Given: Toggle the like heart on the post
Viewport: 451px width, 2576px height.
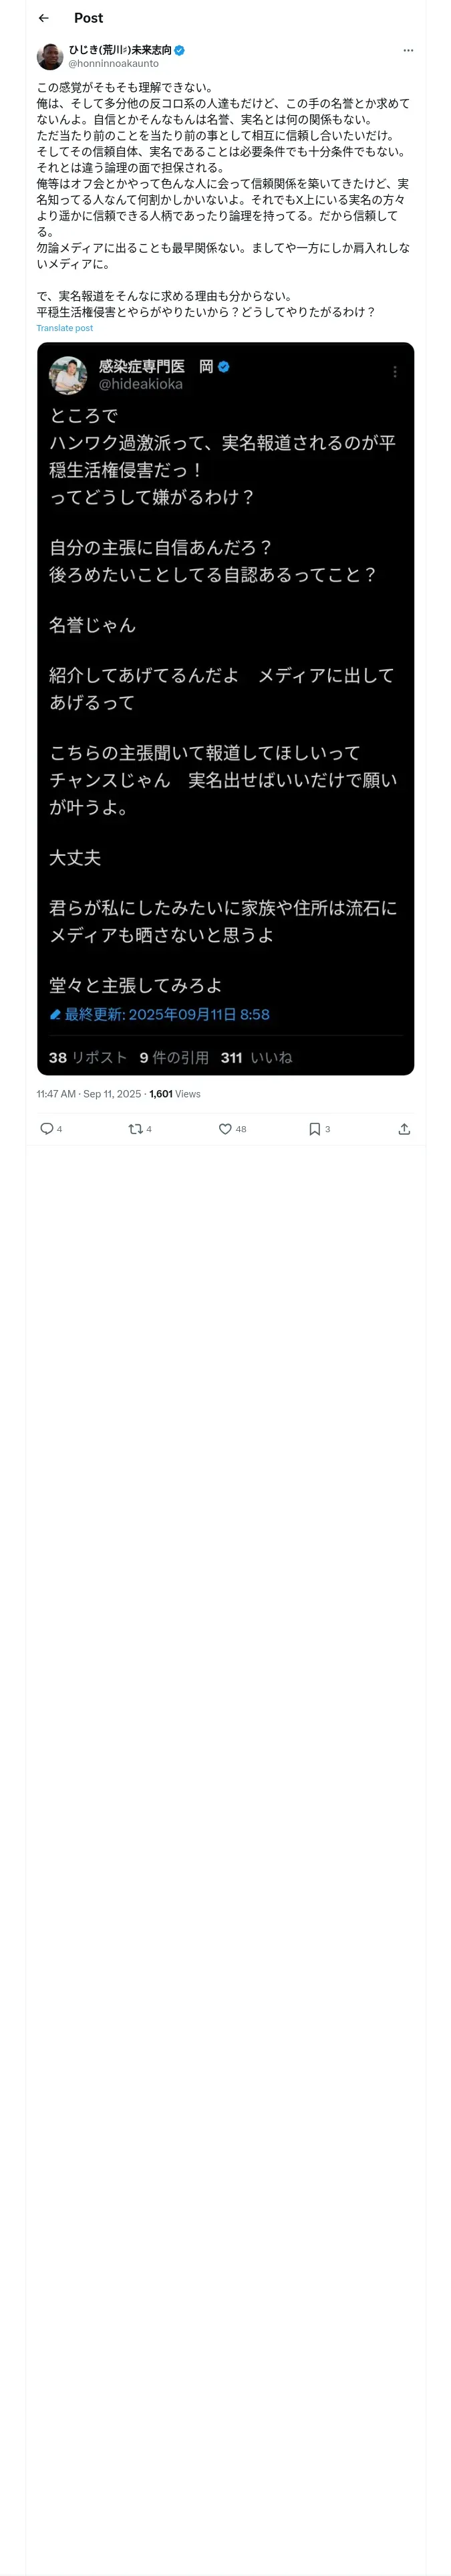Looking at the screenshot, I should click(225, 1128).
